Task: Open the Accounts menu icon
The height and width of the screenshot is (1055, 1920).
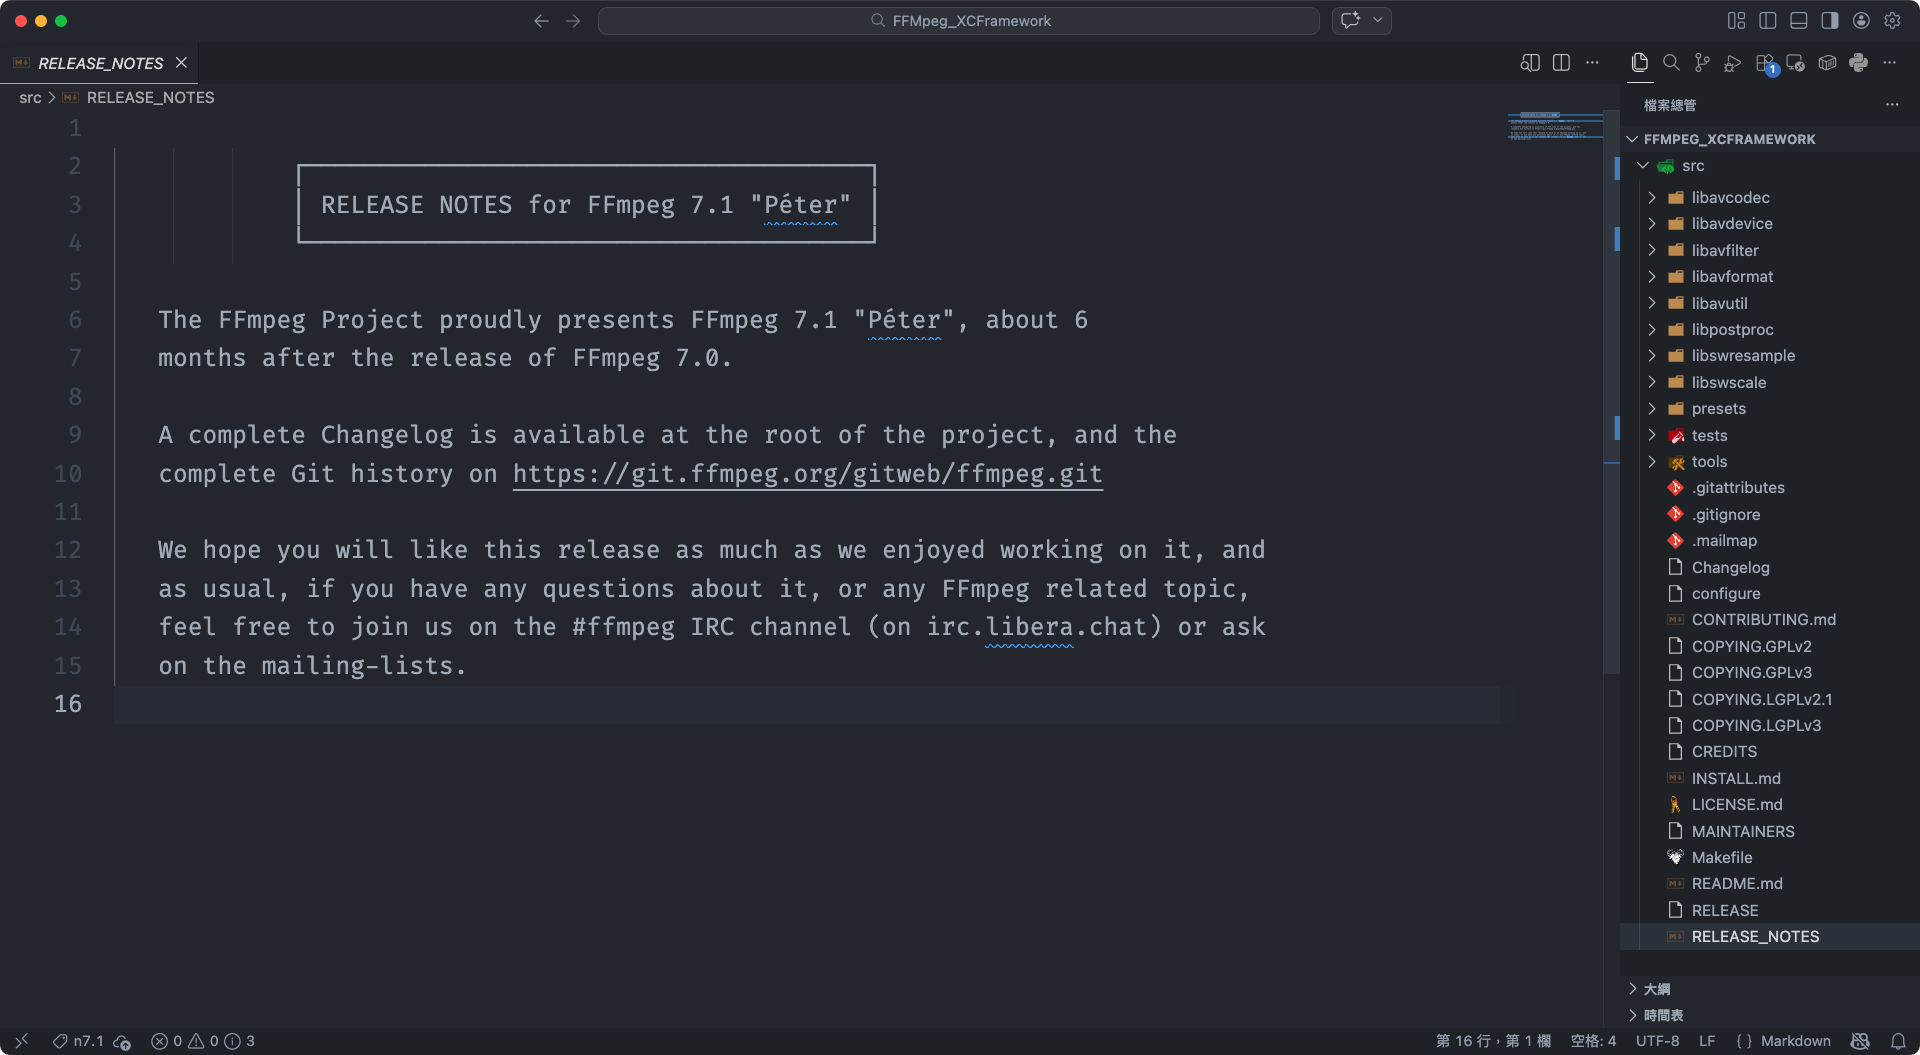Action: (x=1861, y=21)
